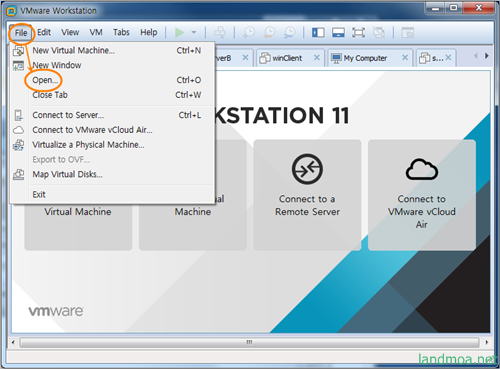Open the VM menu

(96, 32)
